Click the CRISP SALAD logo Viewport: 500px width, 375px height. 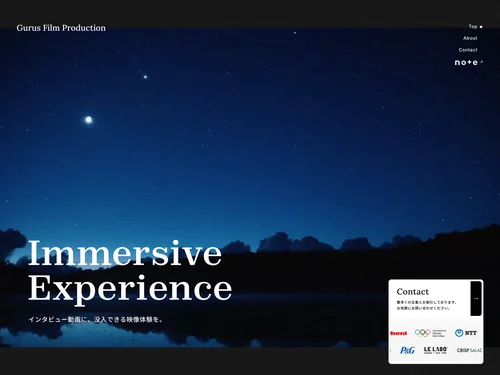click(x=469, y=350)
